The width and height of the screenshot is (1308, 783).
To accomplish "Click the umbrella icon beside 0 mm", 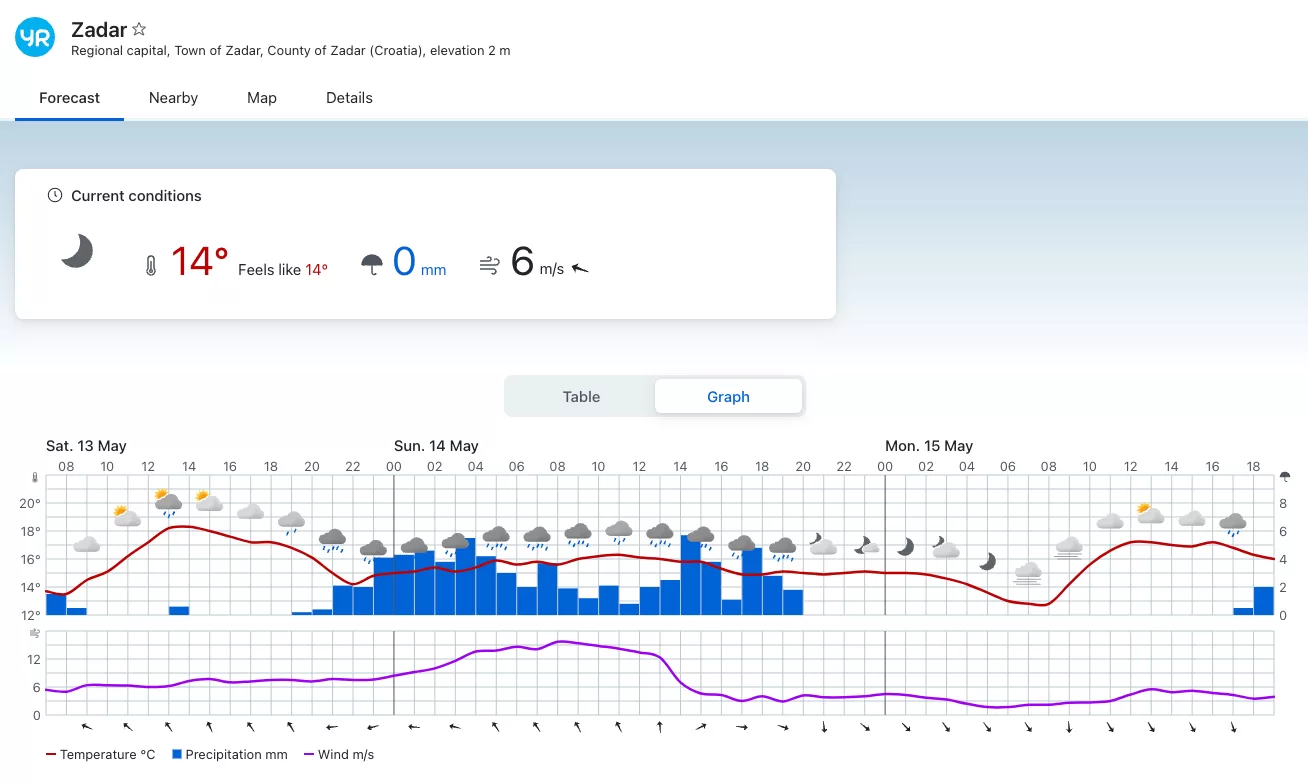I will tap(372, 265).
